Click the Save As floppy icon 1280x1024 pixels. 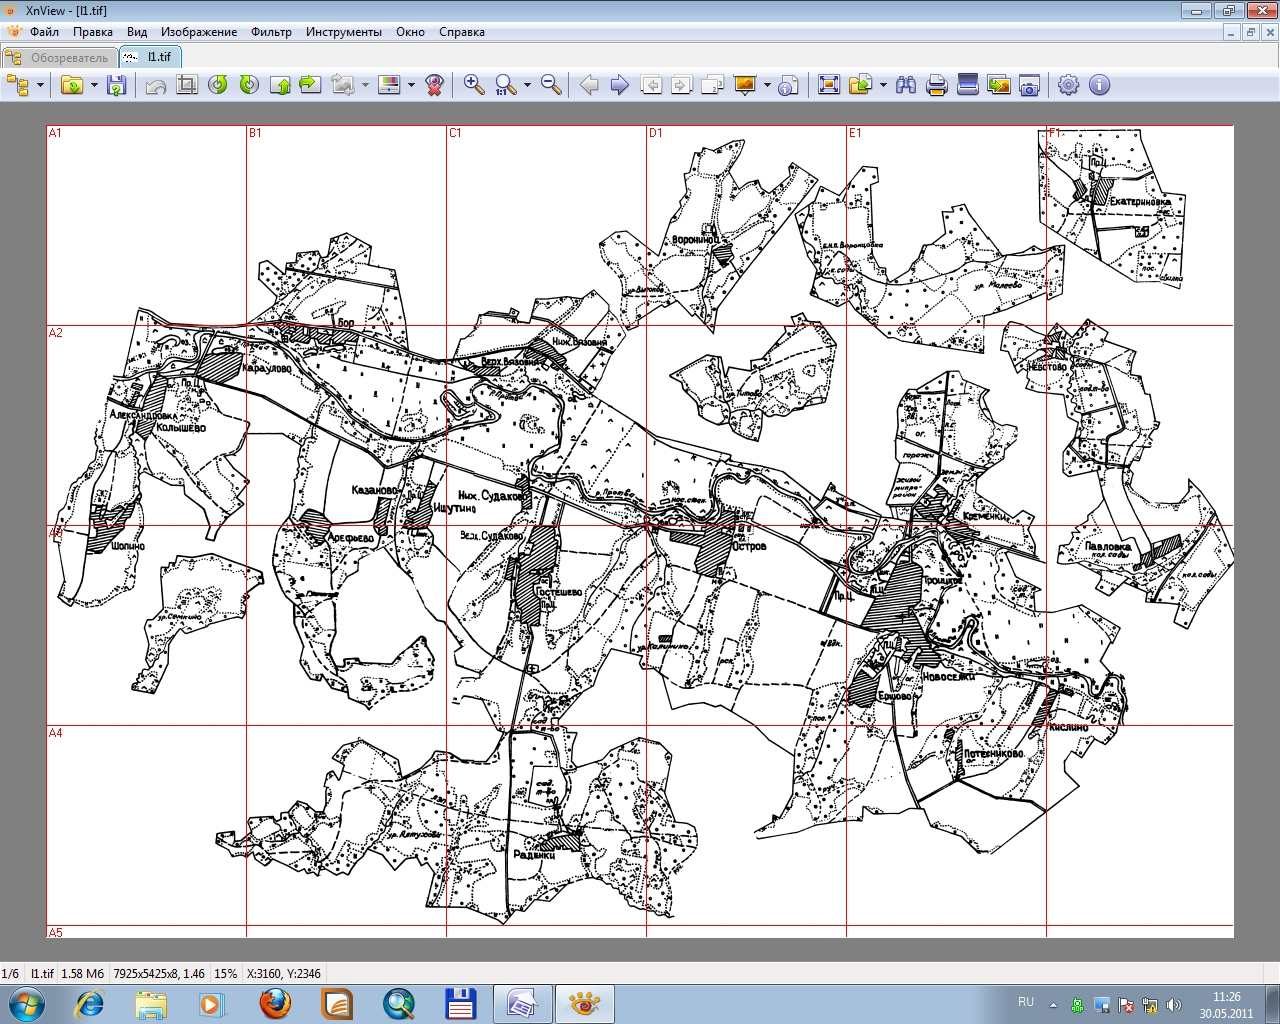pyautogui.click(x=116, y=85)
